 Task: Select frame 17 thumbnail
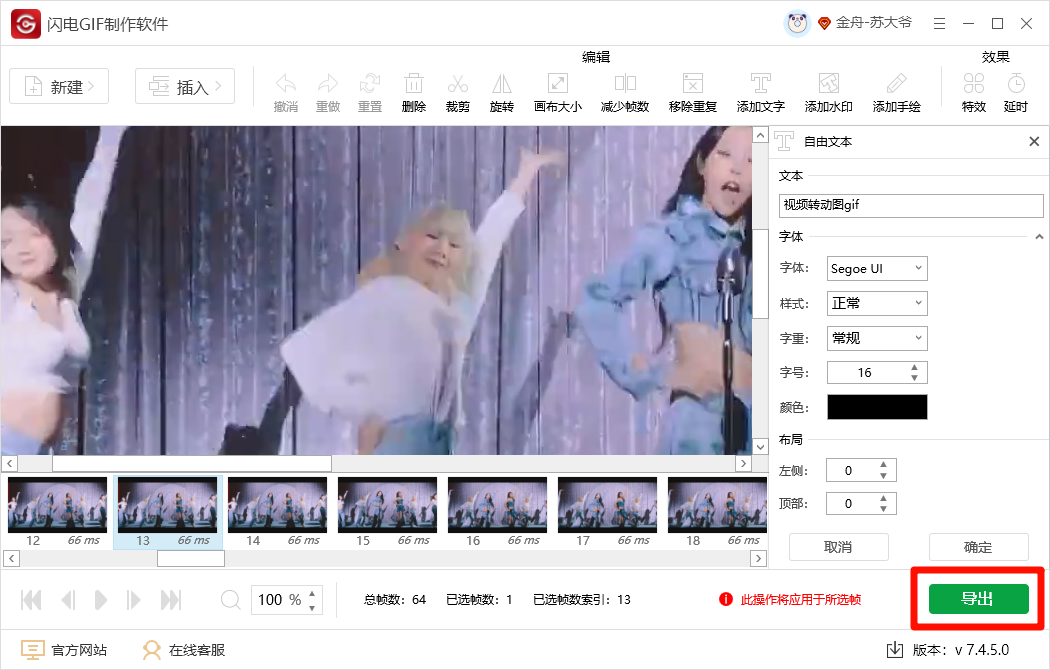(x=607, y=512)
